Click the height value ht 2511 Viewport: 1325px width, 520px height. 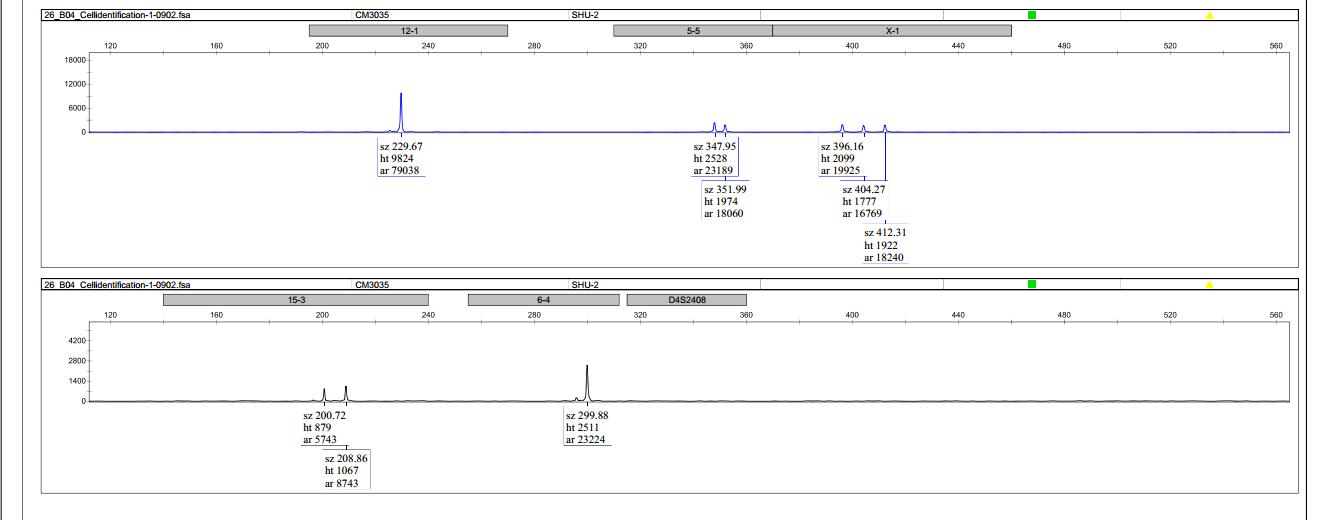(x=583, y=427)
